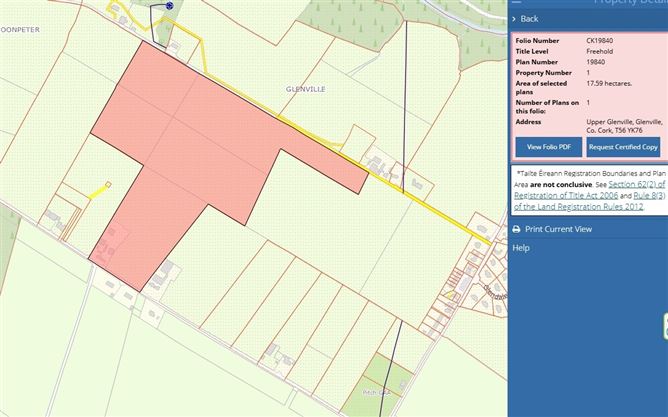This screenshot has height=417, width=668.
Task: Click the blue circular marker on the map
Action: 169,6
